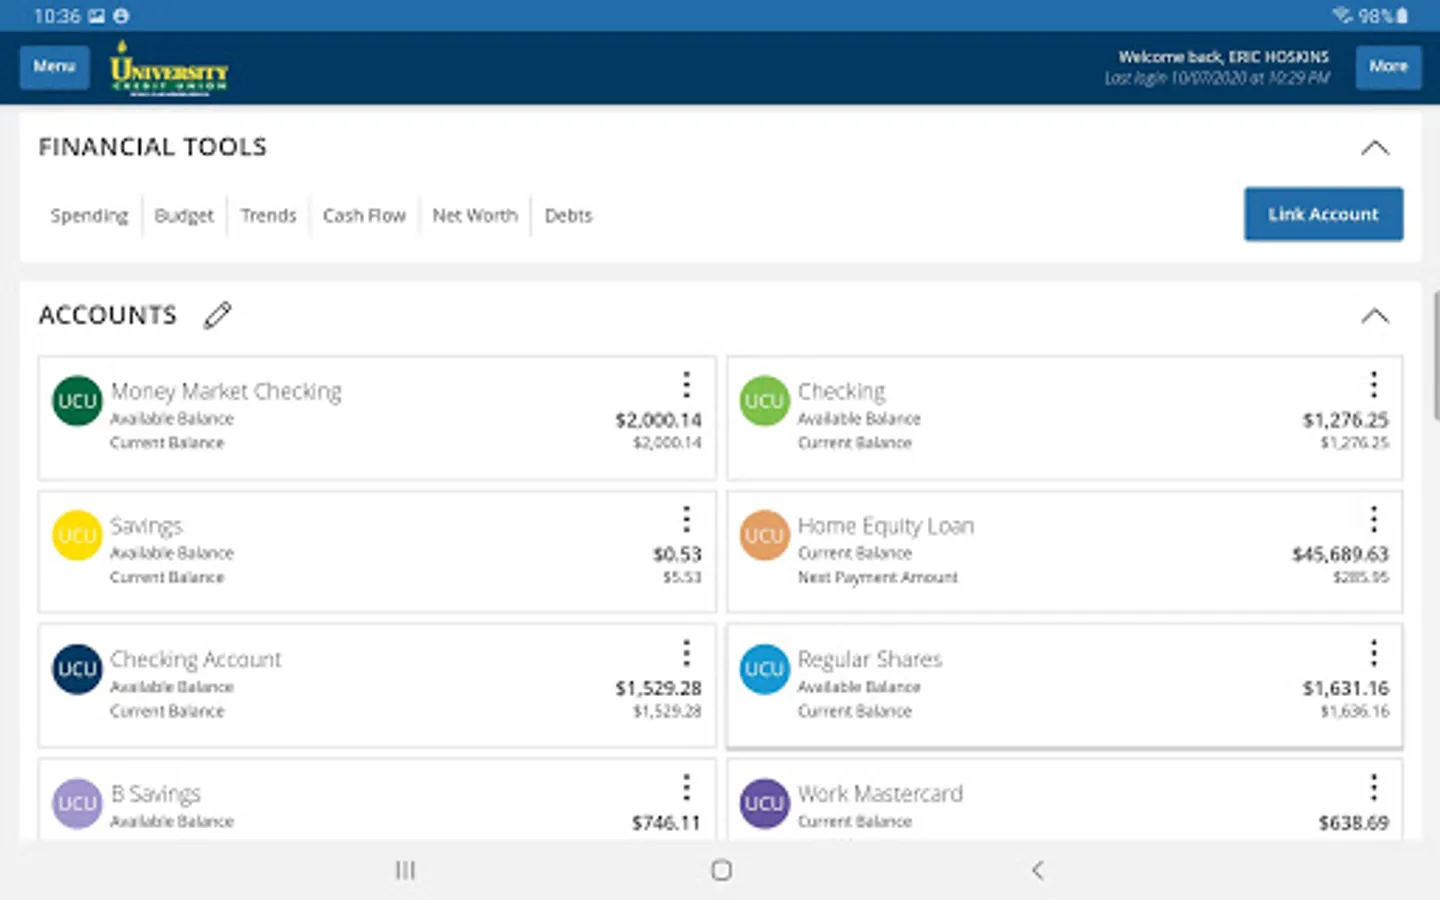Screen dimensions: 1440x900
Task: Collapse the Financial Tools section
Action: pos(1375,148)
